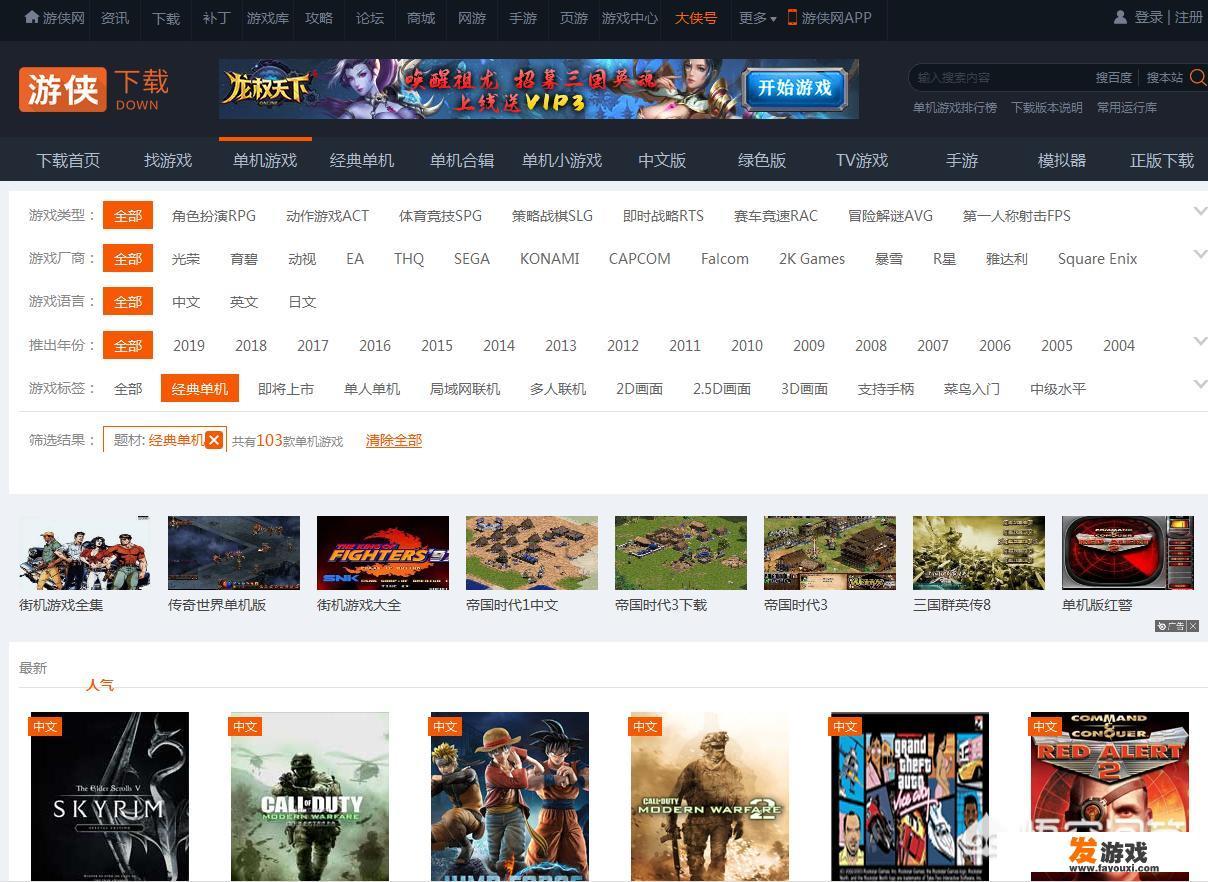Click the 游侠下载 logo
Viewport: 1208px width, 882px height.
point(94,89)
